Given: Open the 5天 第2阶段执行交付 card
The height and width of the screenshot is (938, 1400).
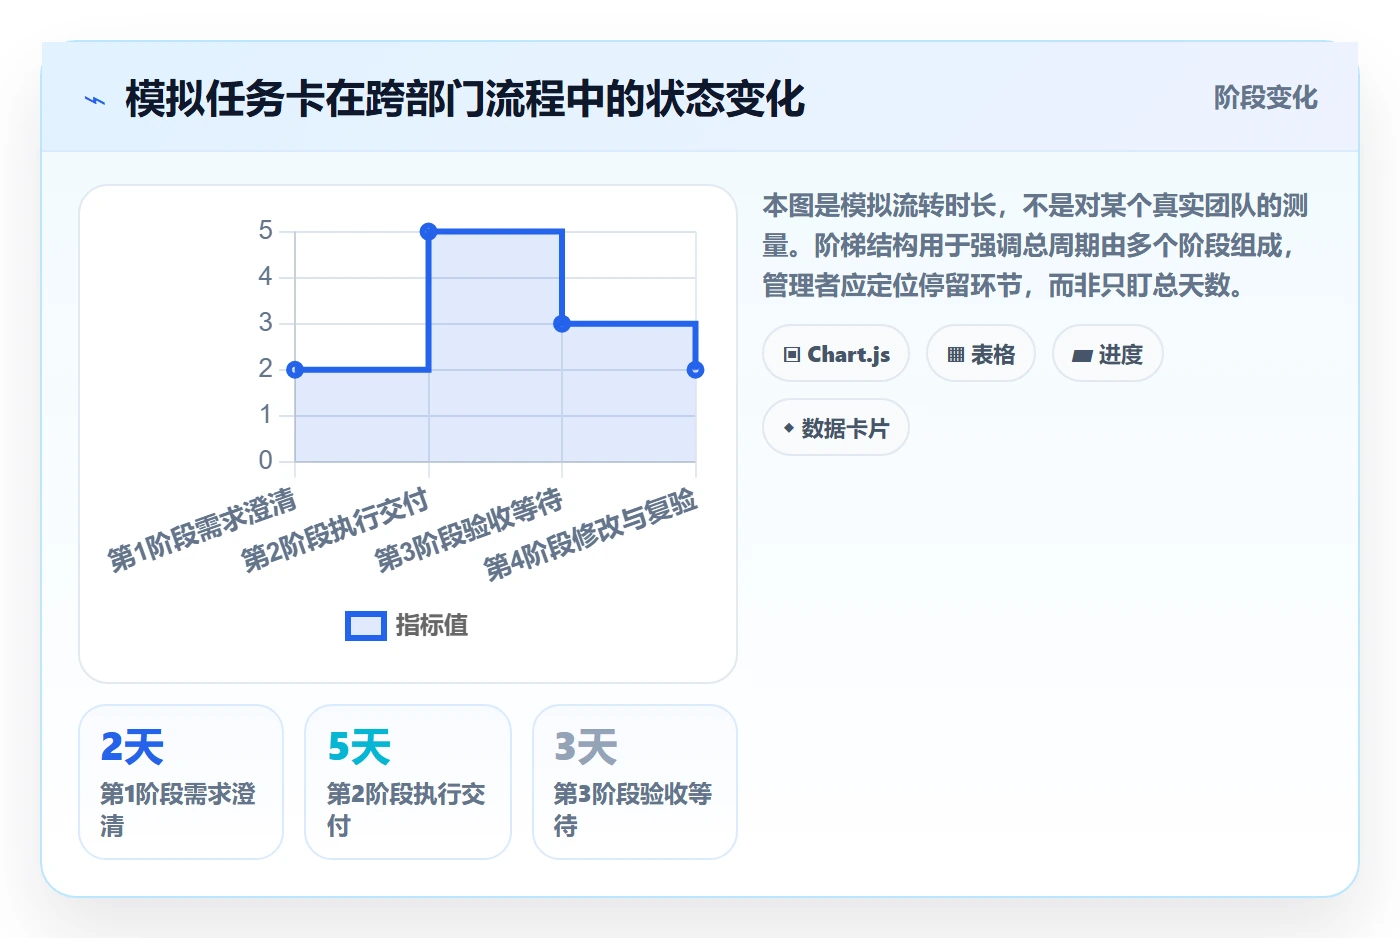Looking at the screenshot, I should tap(408, 782).
